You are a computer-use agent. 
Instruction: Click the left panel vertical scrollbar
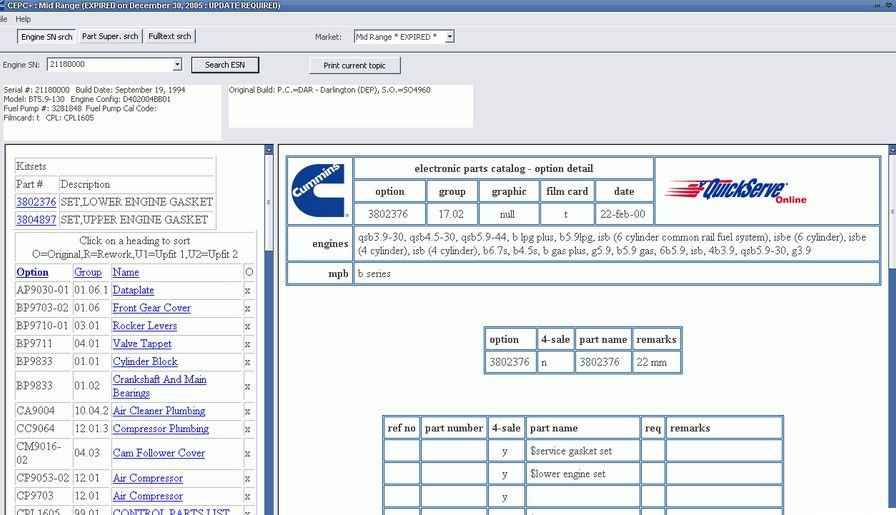click(x=268, y=330)
